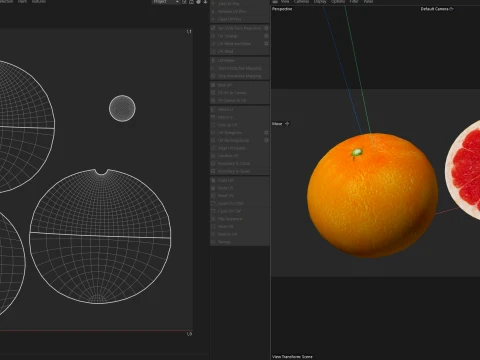
Task: Open the Display menu in the viewport
Action: click(x=320, y=2)
